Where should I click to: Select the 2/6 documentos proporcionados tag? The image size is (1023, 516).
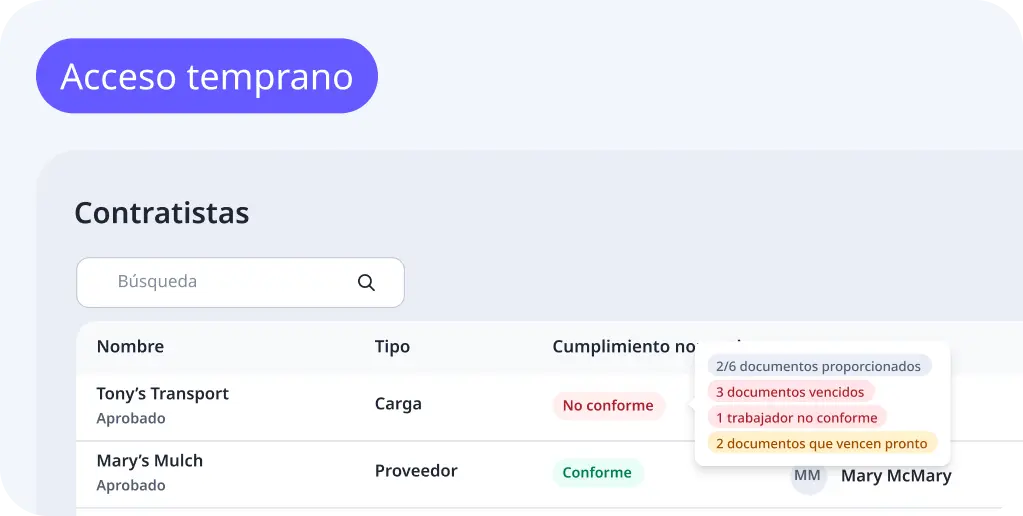pyautogui.click(x=818, y=366)
